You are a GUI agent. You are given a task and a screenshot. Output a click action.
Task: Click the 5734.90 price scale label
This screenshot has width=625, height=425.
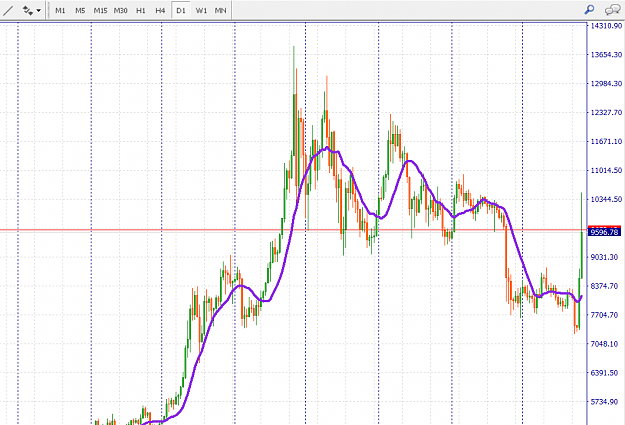(x=604, y=401)
